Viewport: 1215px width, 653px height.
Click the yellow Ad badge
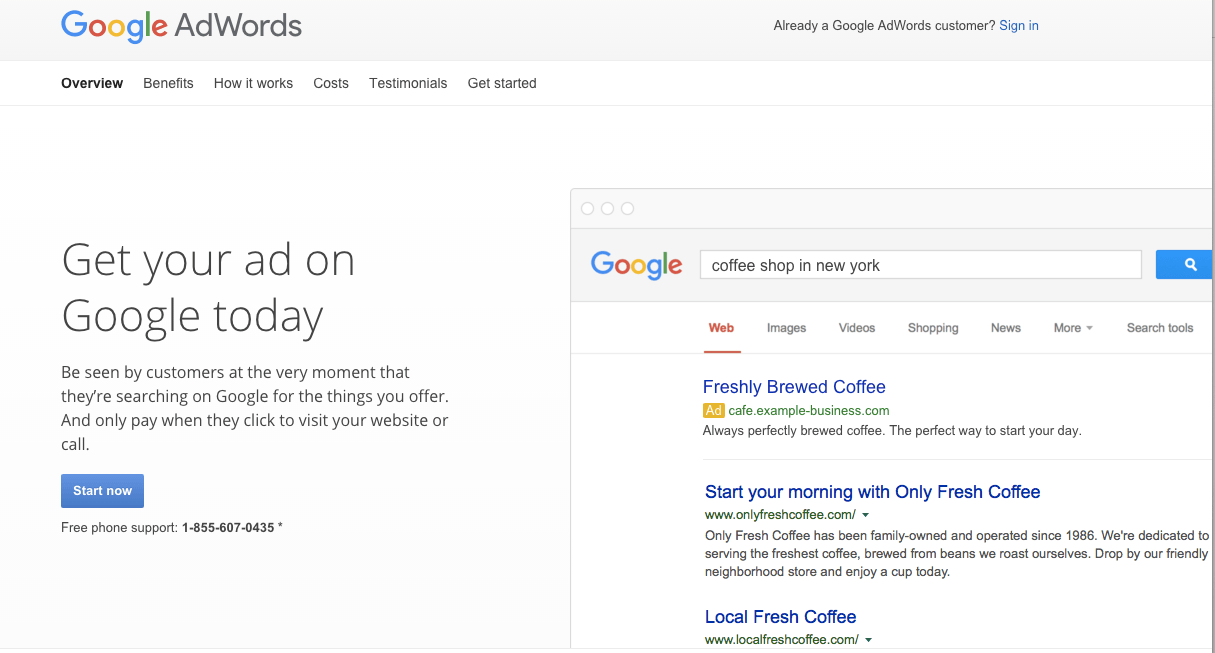pos(714,410)
